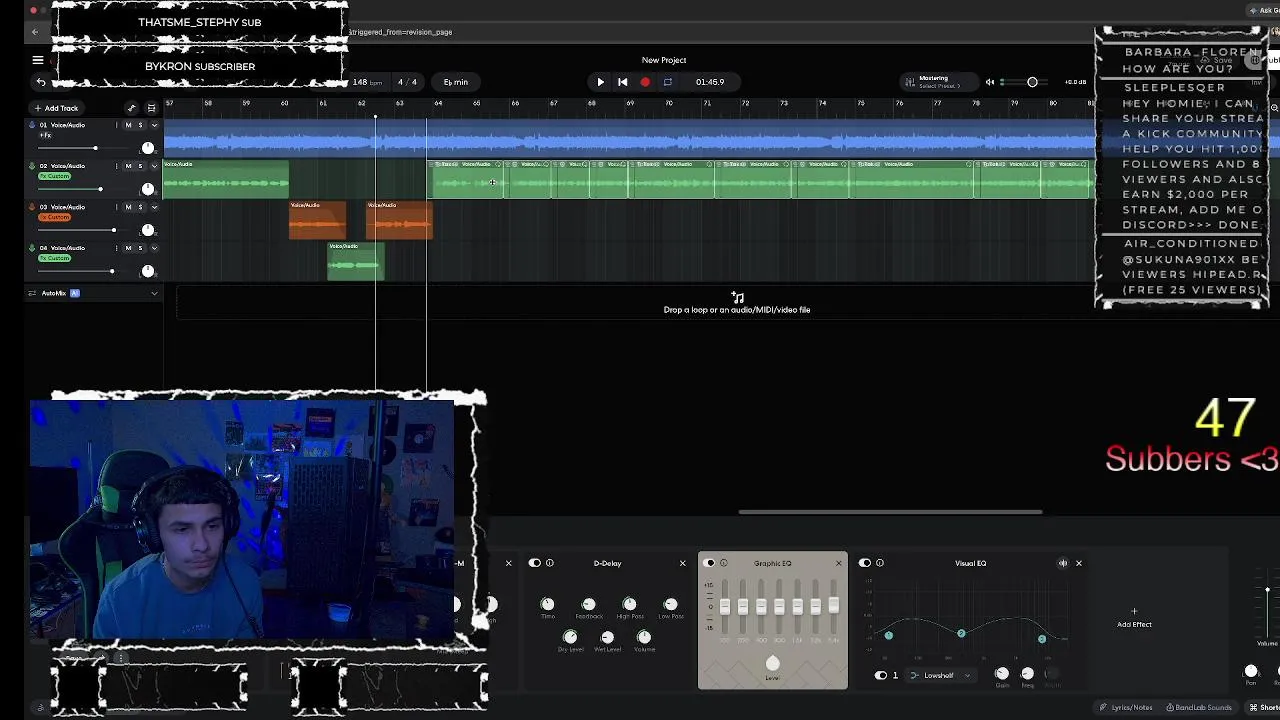Select green clip on track 04
1280x720 pixels.
(355, 261)
